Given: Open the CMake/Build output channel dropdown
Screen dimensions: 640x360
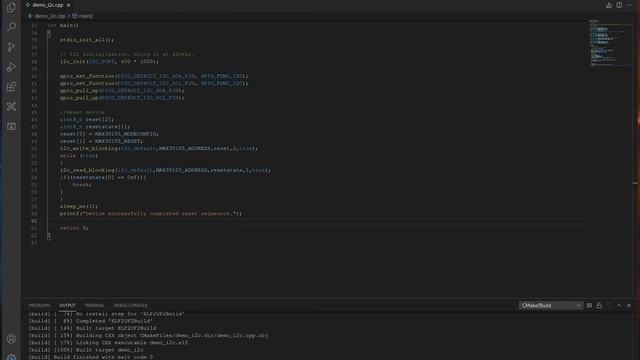Looking at the screenshot, I should coord(551,305).
